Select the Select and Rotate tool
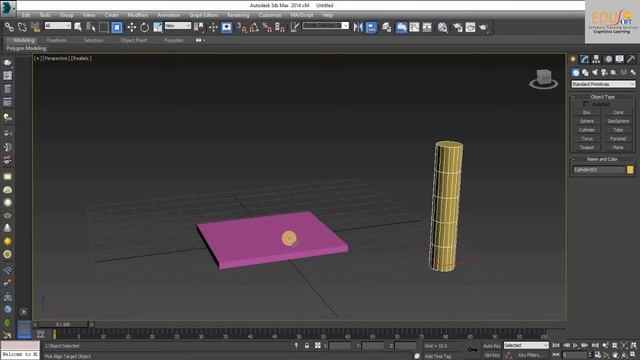640x360 pixels. 144,27
